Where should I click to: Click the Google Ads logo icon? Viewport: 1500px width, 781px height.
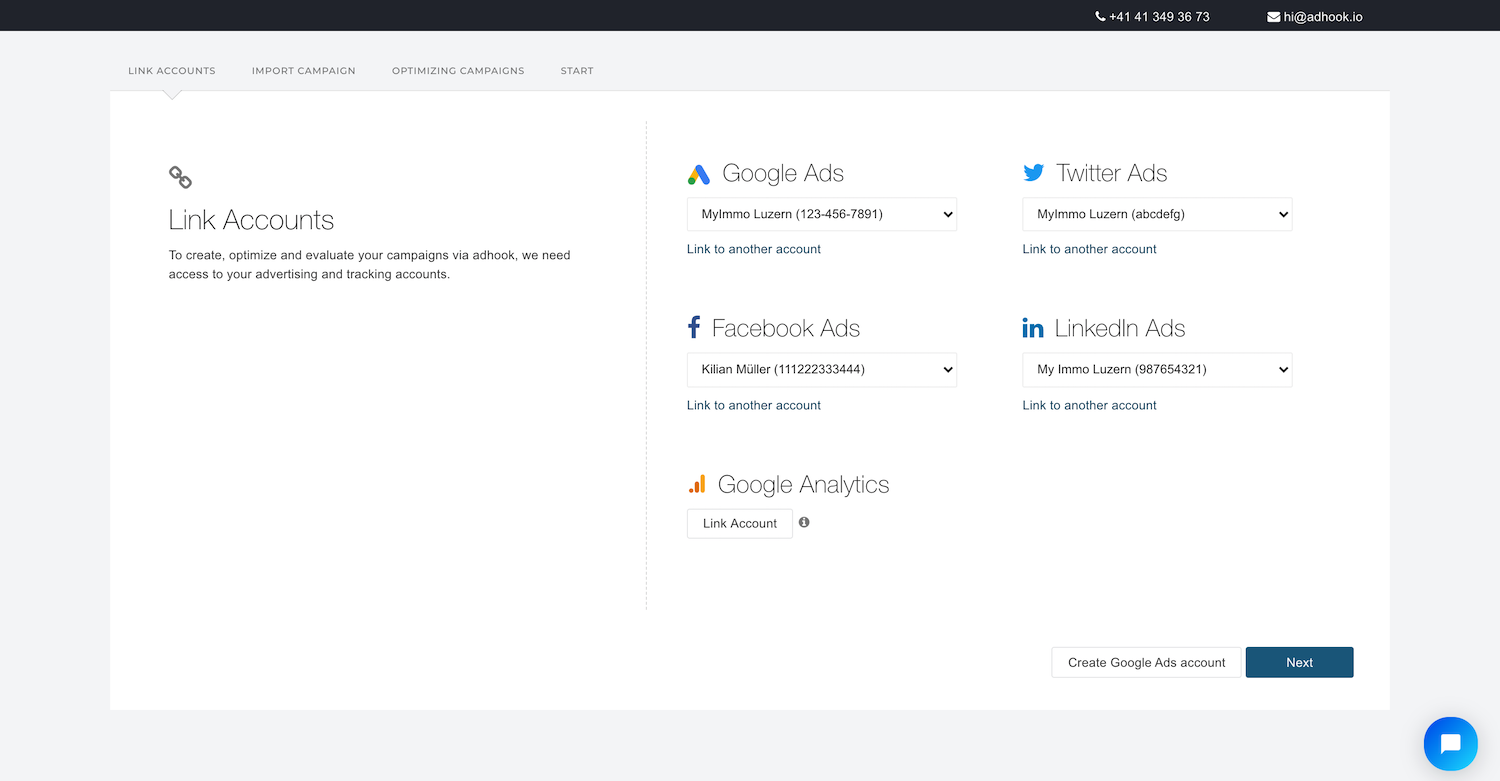[699, 174]
